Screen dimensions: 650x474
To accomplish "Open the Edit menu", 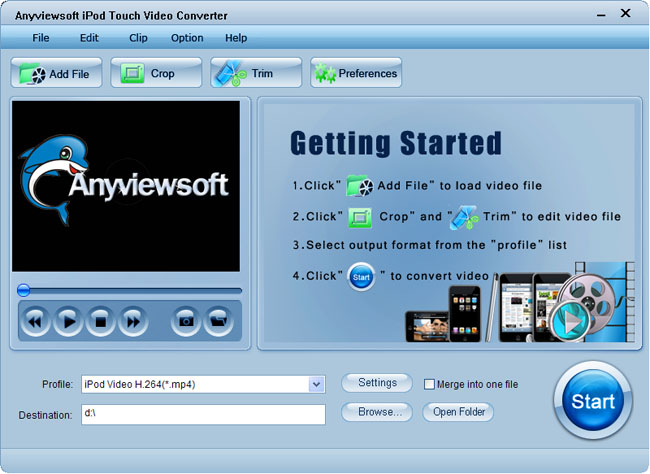I will [89, 38].
